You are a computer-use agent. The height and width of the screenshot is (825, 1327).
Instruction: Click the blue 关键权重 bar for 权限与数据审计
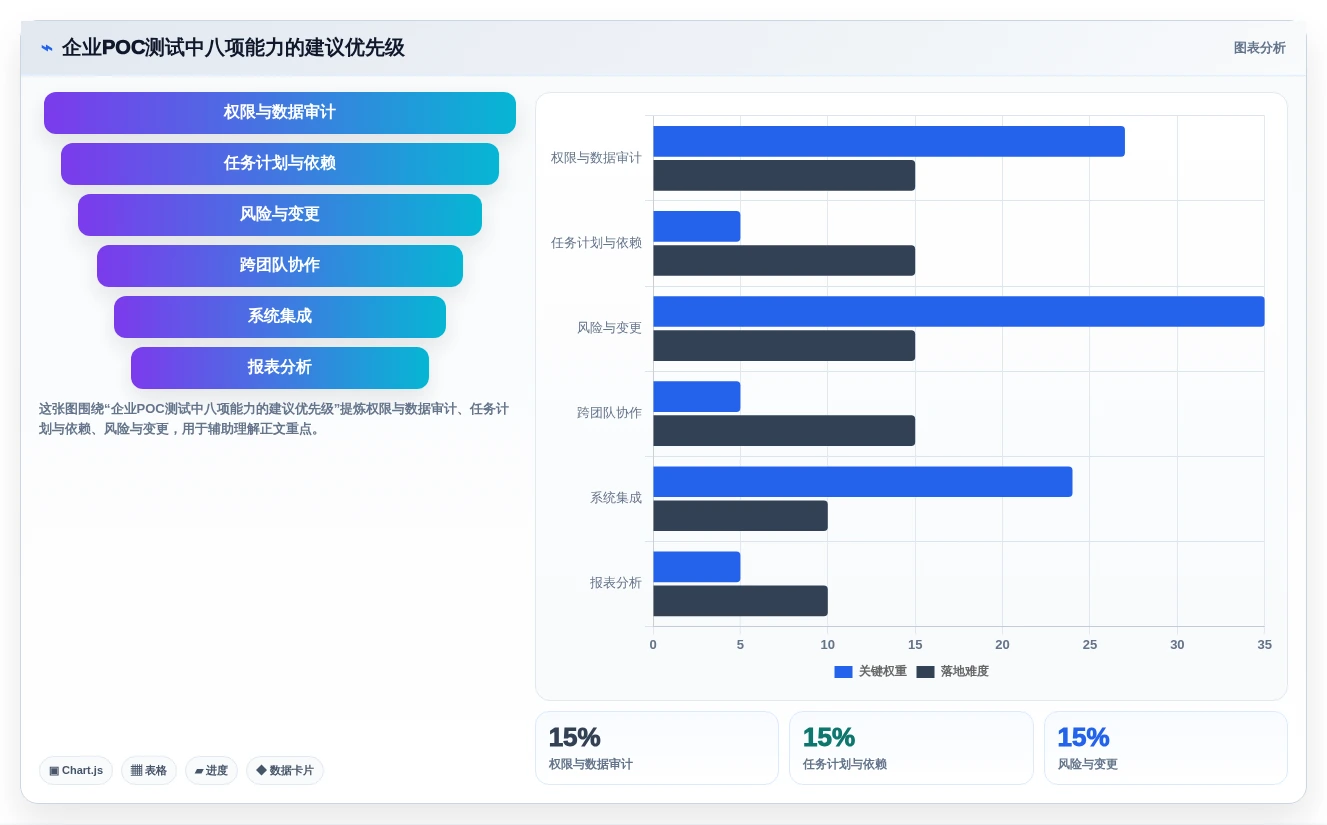[x=889, y=142]
